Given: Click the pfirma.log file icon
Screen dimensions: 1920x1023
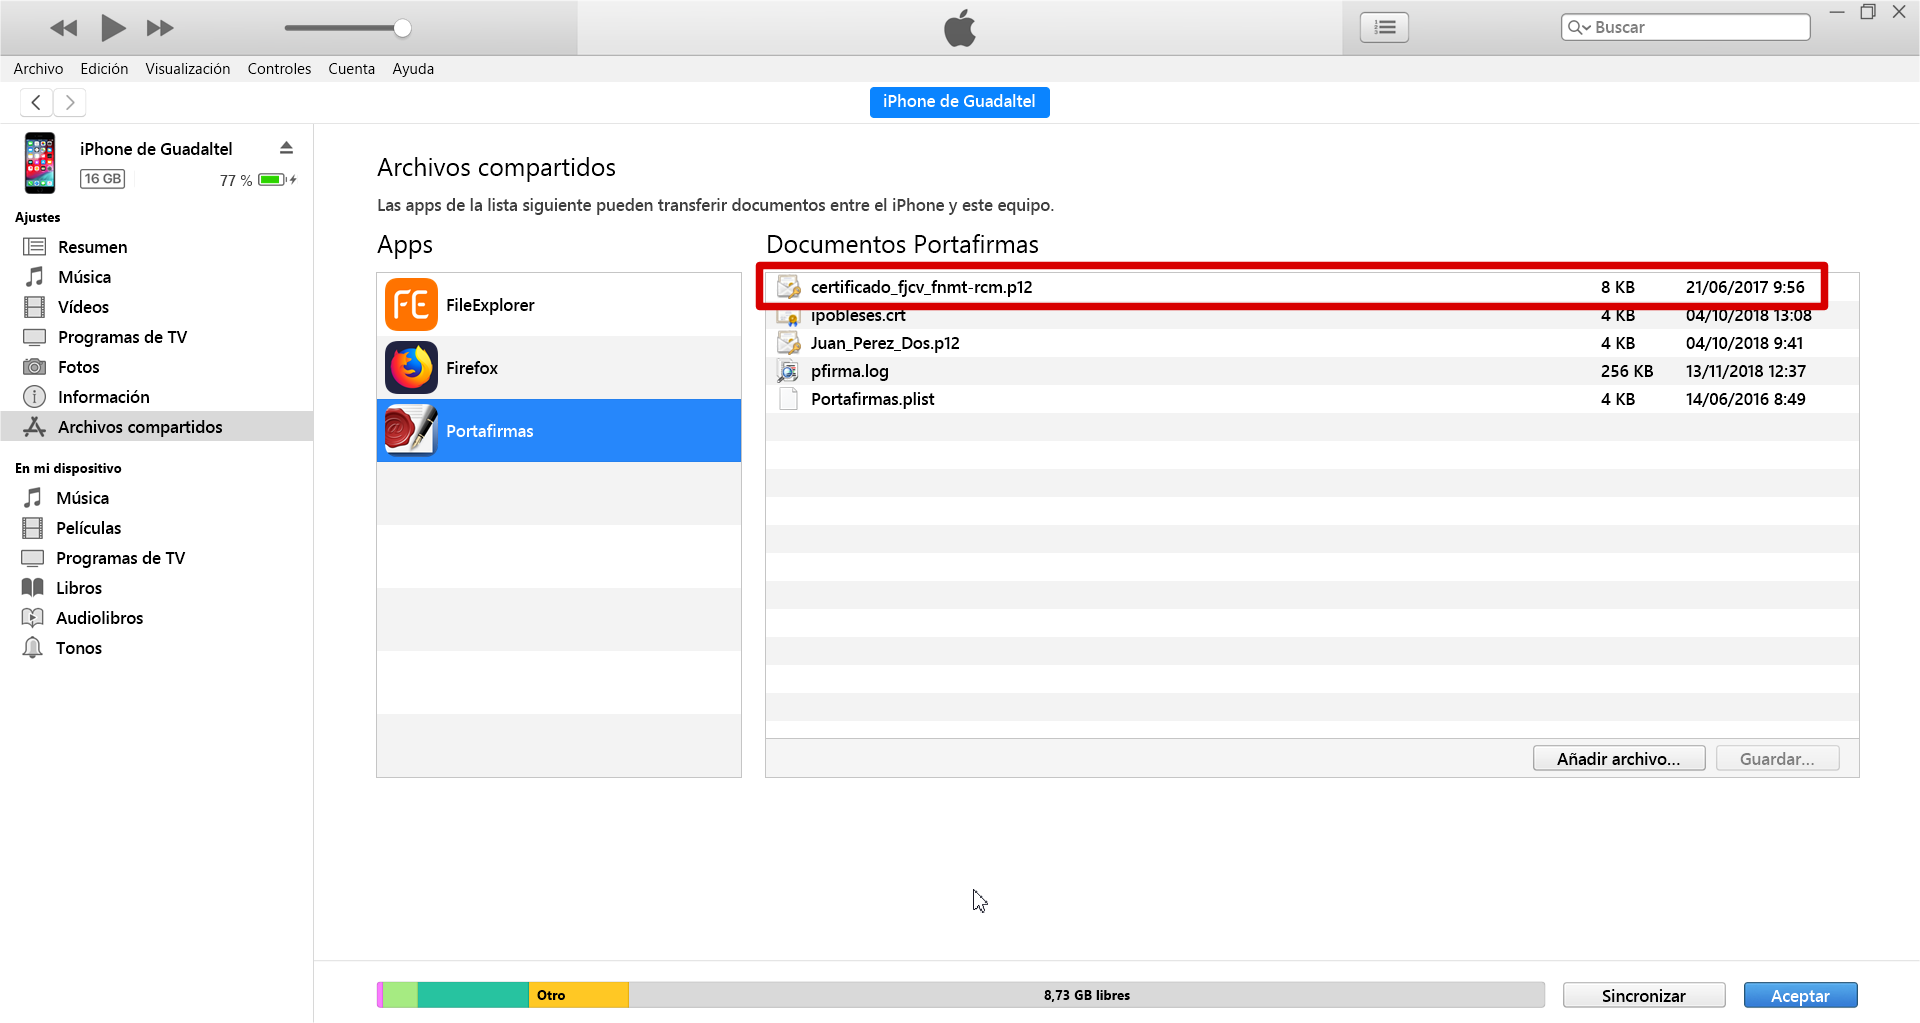Looking at the screenshot, I should pyautogui.click(x=788, y=371).
